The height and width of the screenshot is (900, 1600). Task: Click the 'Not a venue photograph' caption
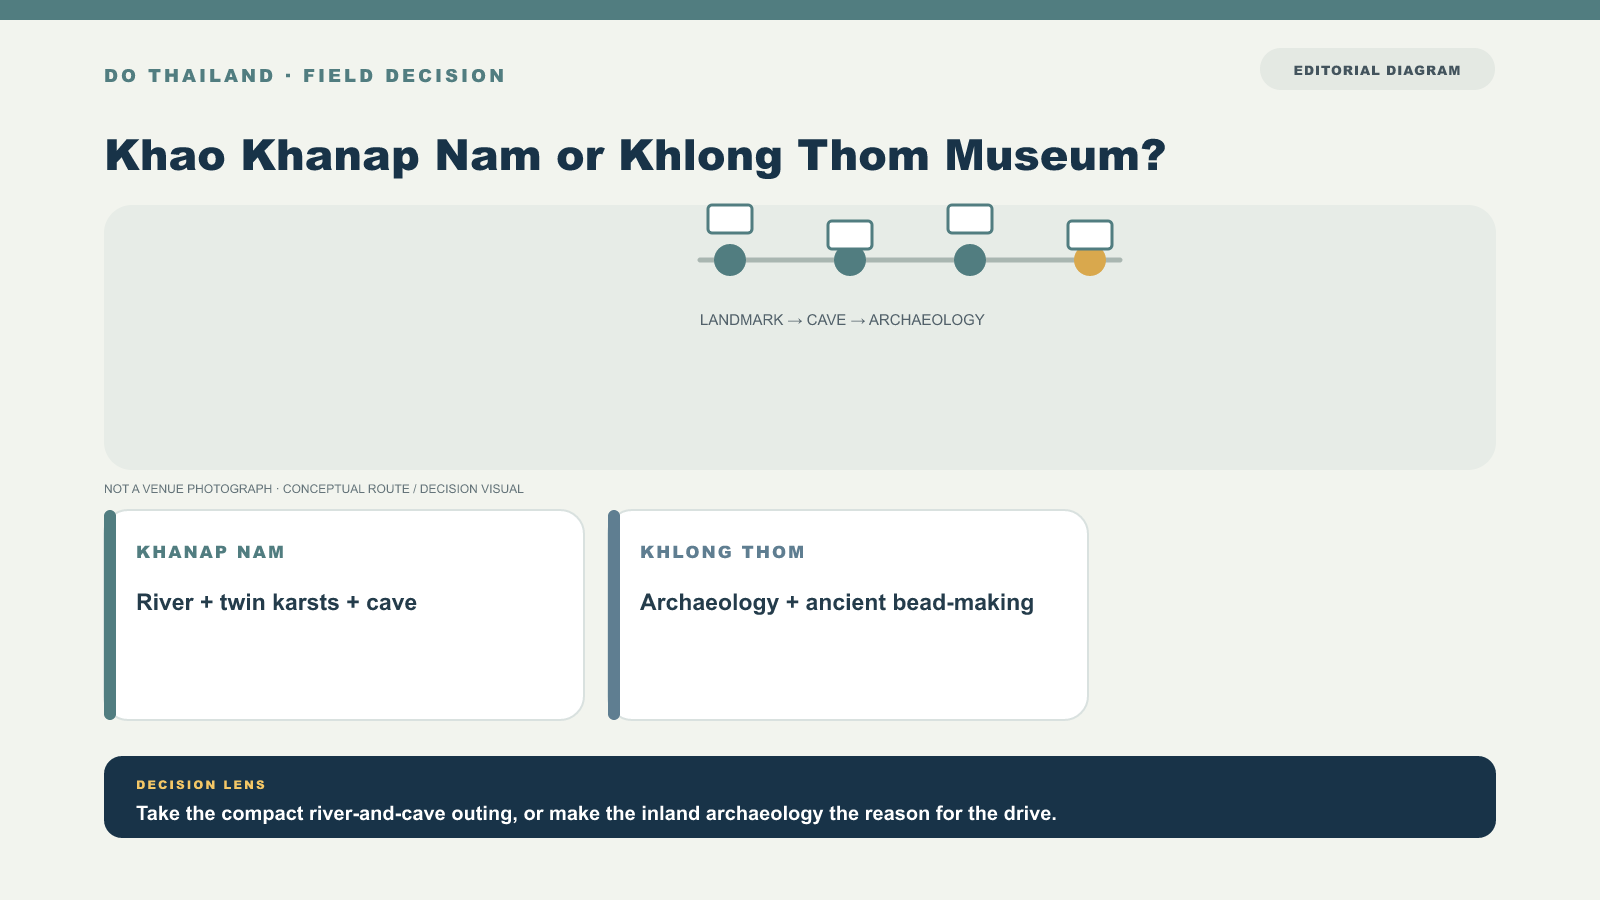click(x=314, y=489)
